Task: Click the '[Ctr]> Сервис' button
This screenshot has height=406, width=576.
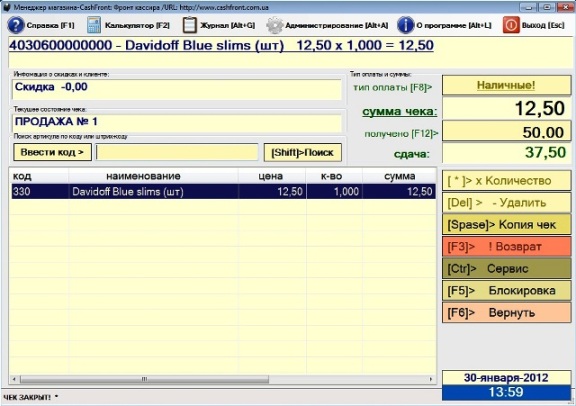Action: pos(506,269)
